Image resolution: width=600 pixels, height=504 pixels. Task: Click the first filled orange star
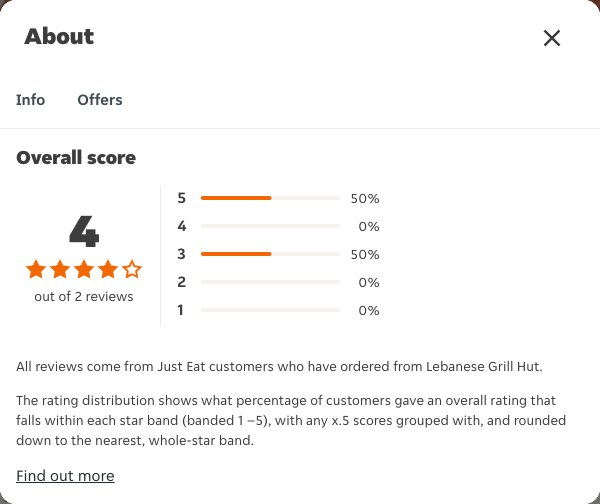tap(36, 269)
